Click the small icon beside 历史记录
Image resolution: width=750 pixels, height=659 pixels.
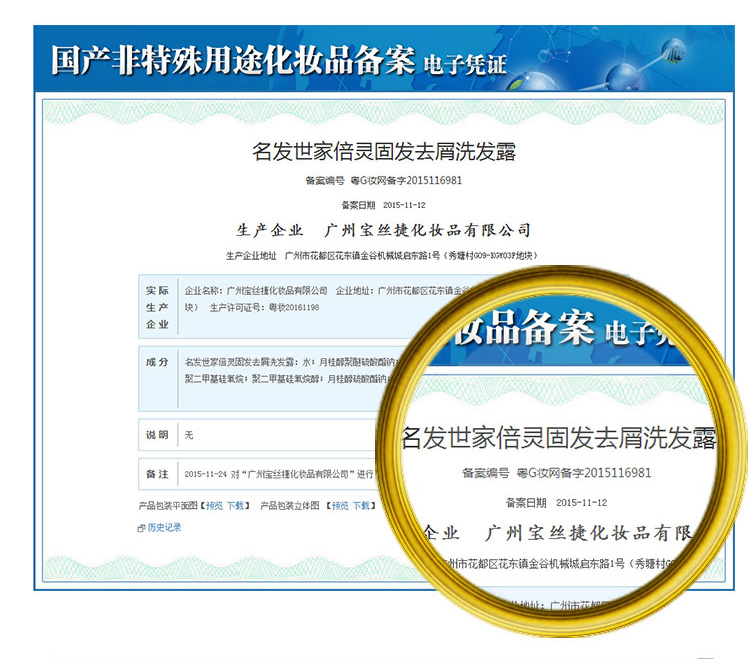141,528
